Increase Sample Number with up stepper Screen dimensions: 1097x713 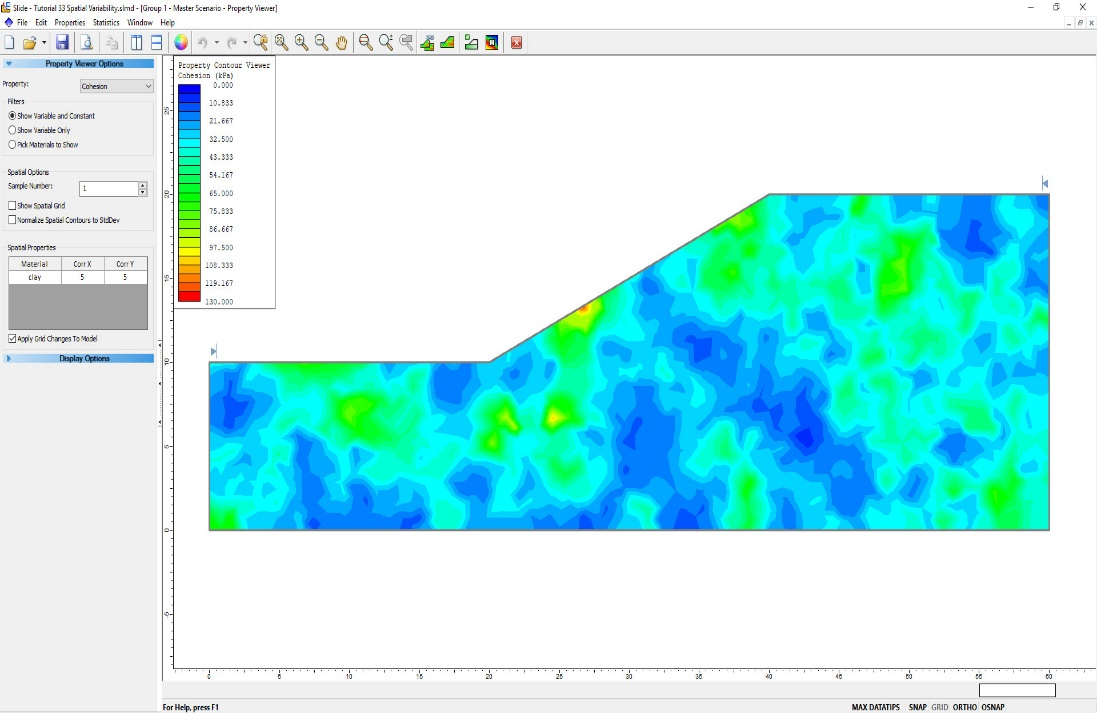pos(143,185)
